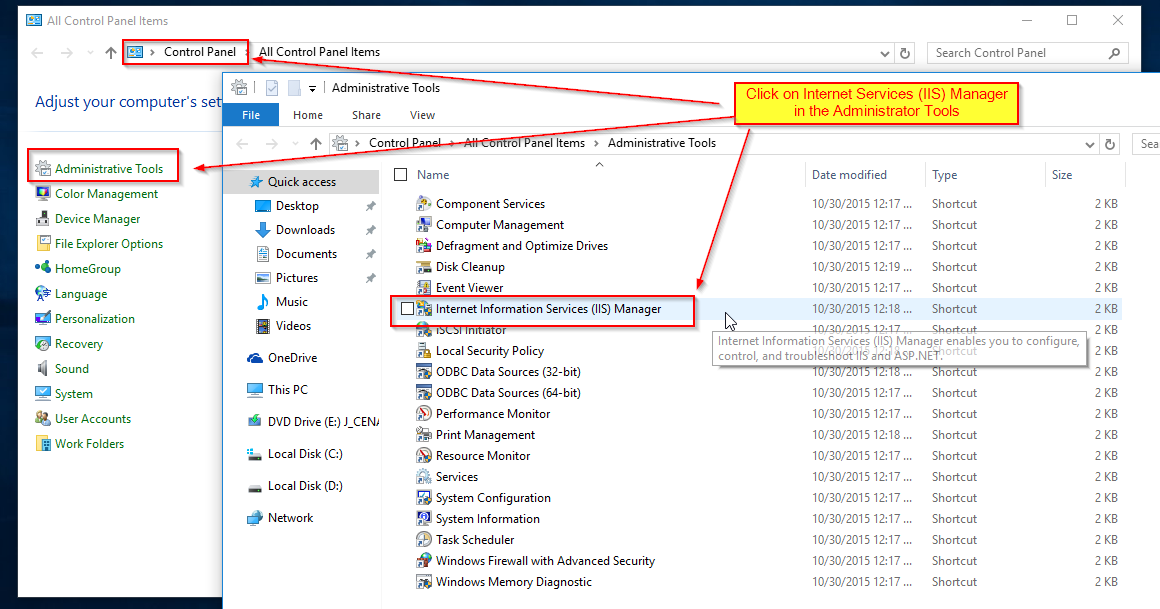Screen dimensions: 1160x609
Task: Select Downloads in navigation pane
Action: pyautogui.click(x=306, y=229)
